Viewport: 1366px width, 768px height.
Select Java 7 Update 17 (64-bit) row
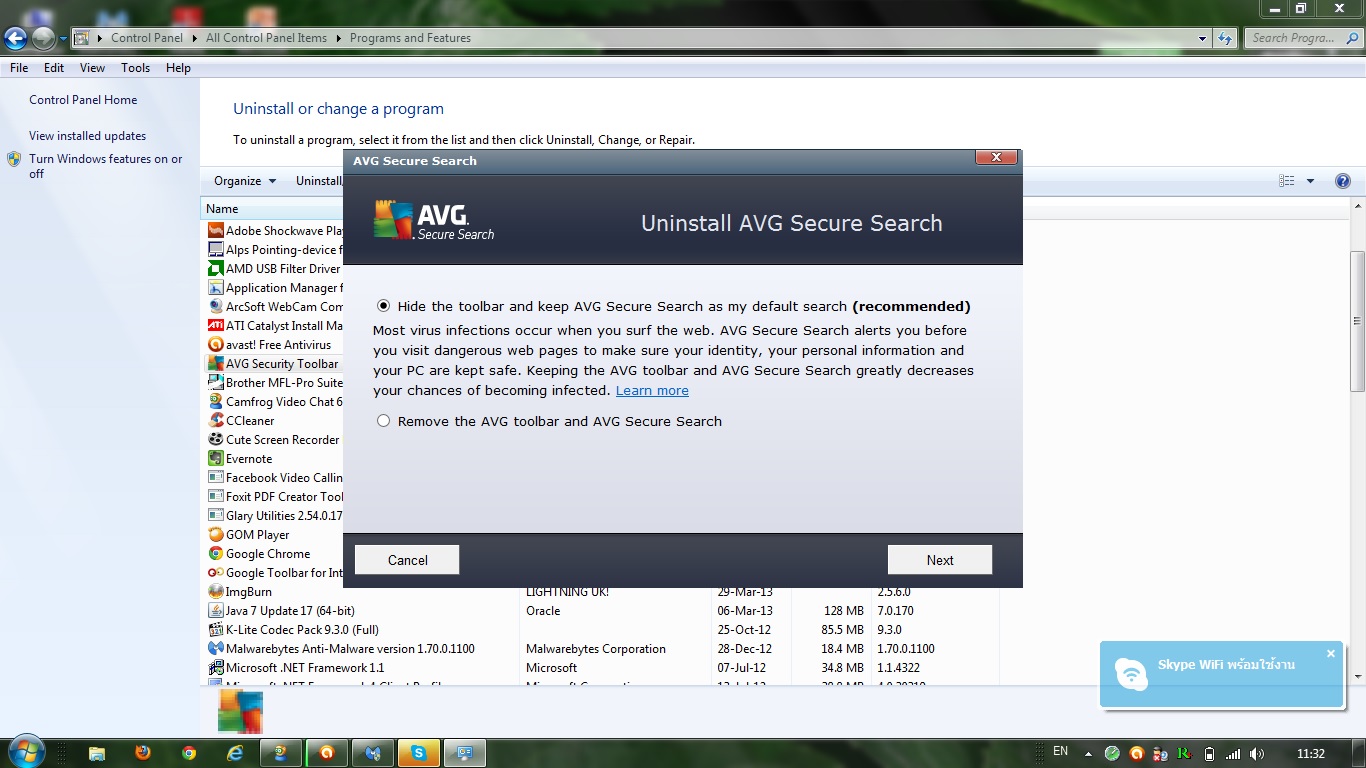601,611
